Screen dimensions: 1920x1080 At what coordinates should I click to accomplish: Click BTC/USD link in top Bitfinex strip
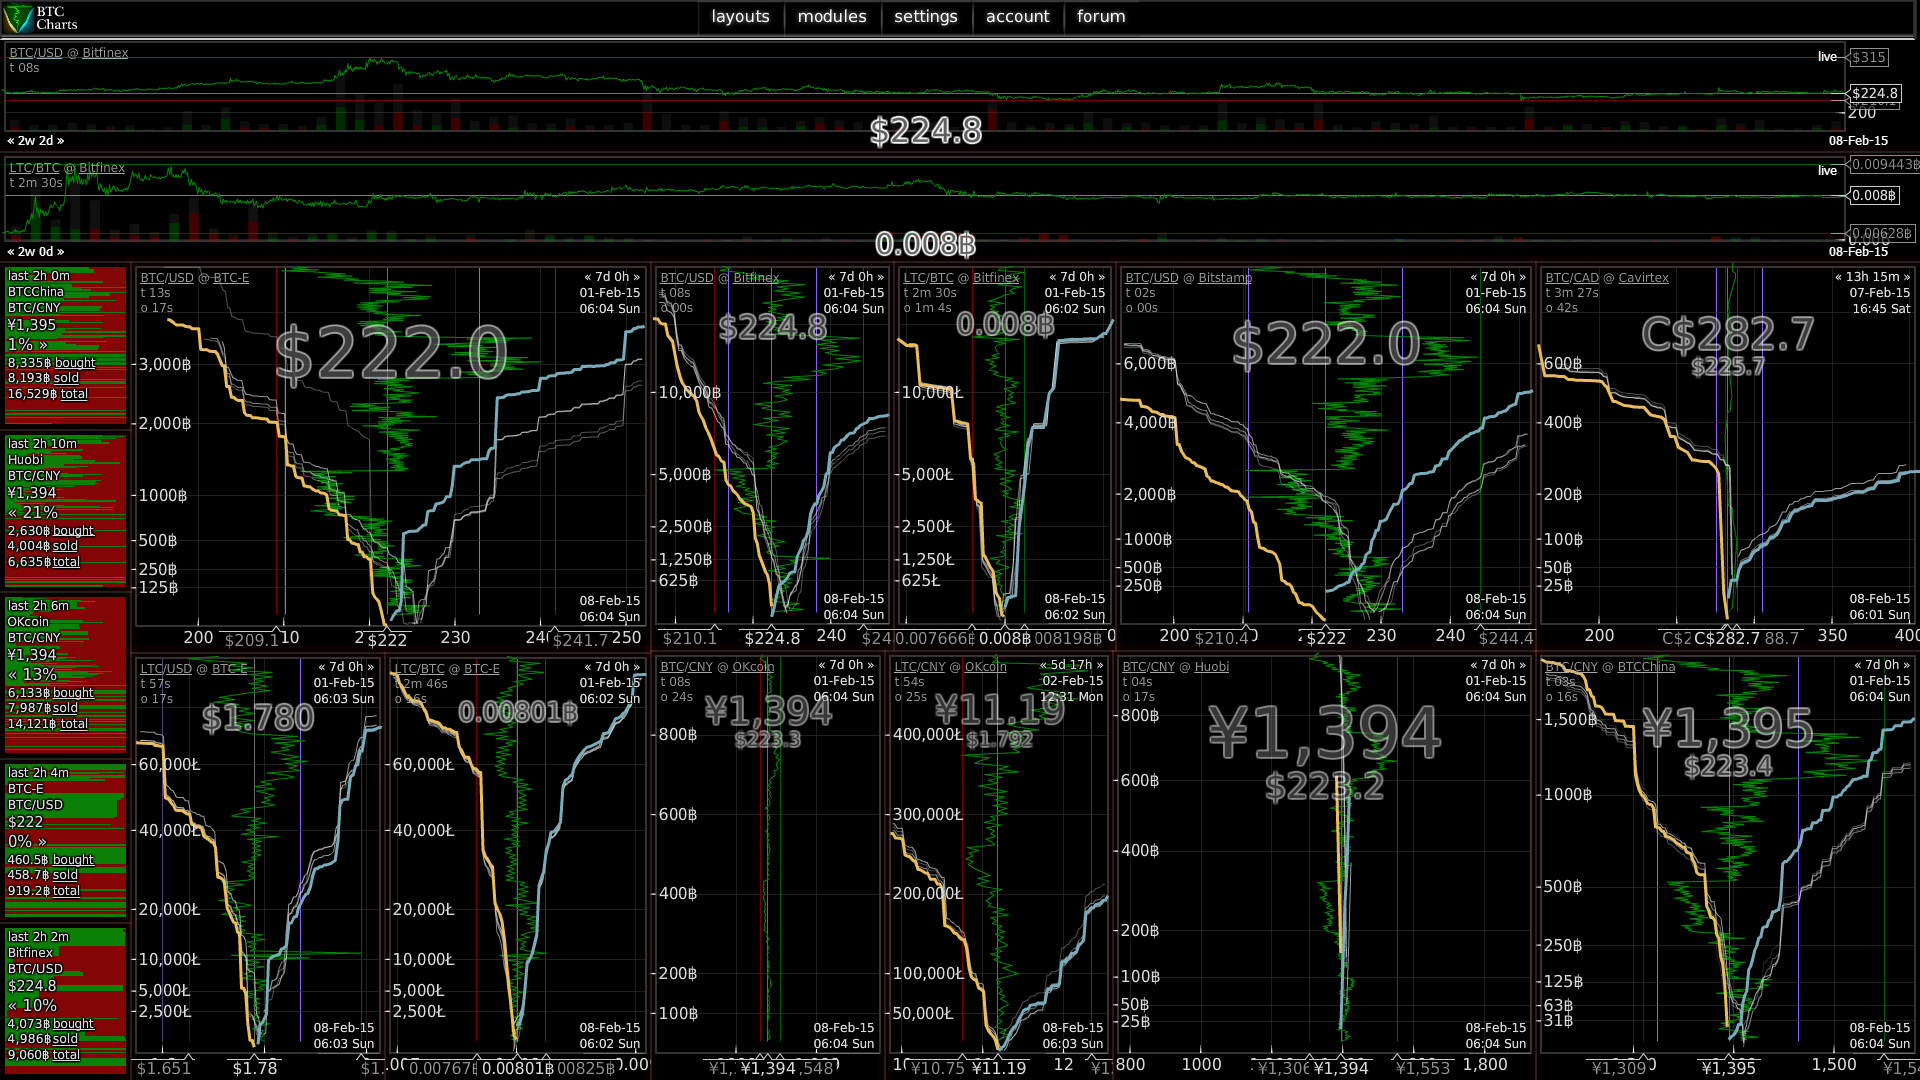36,53
